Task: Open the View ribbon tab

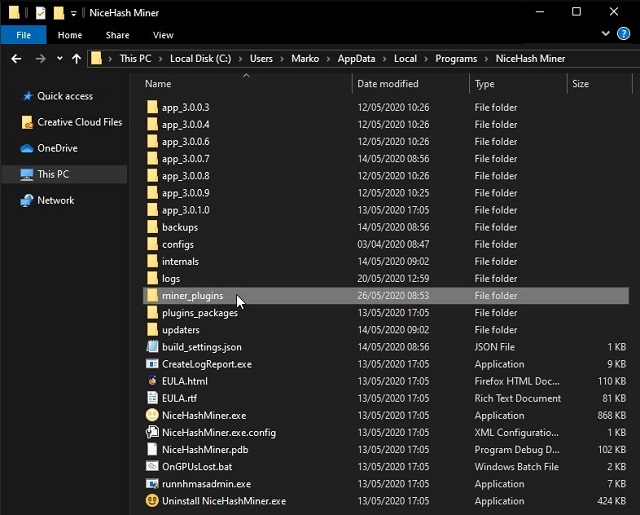Action: pos(163,35)
